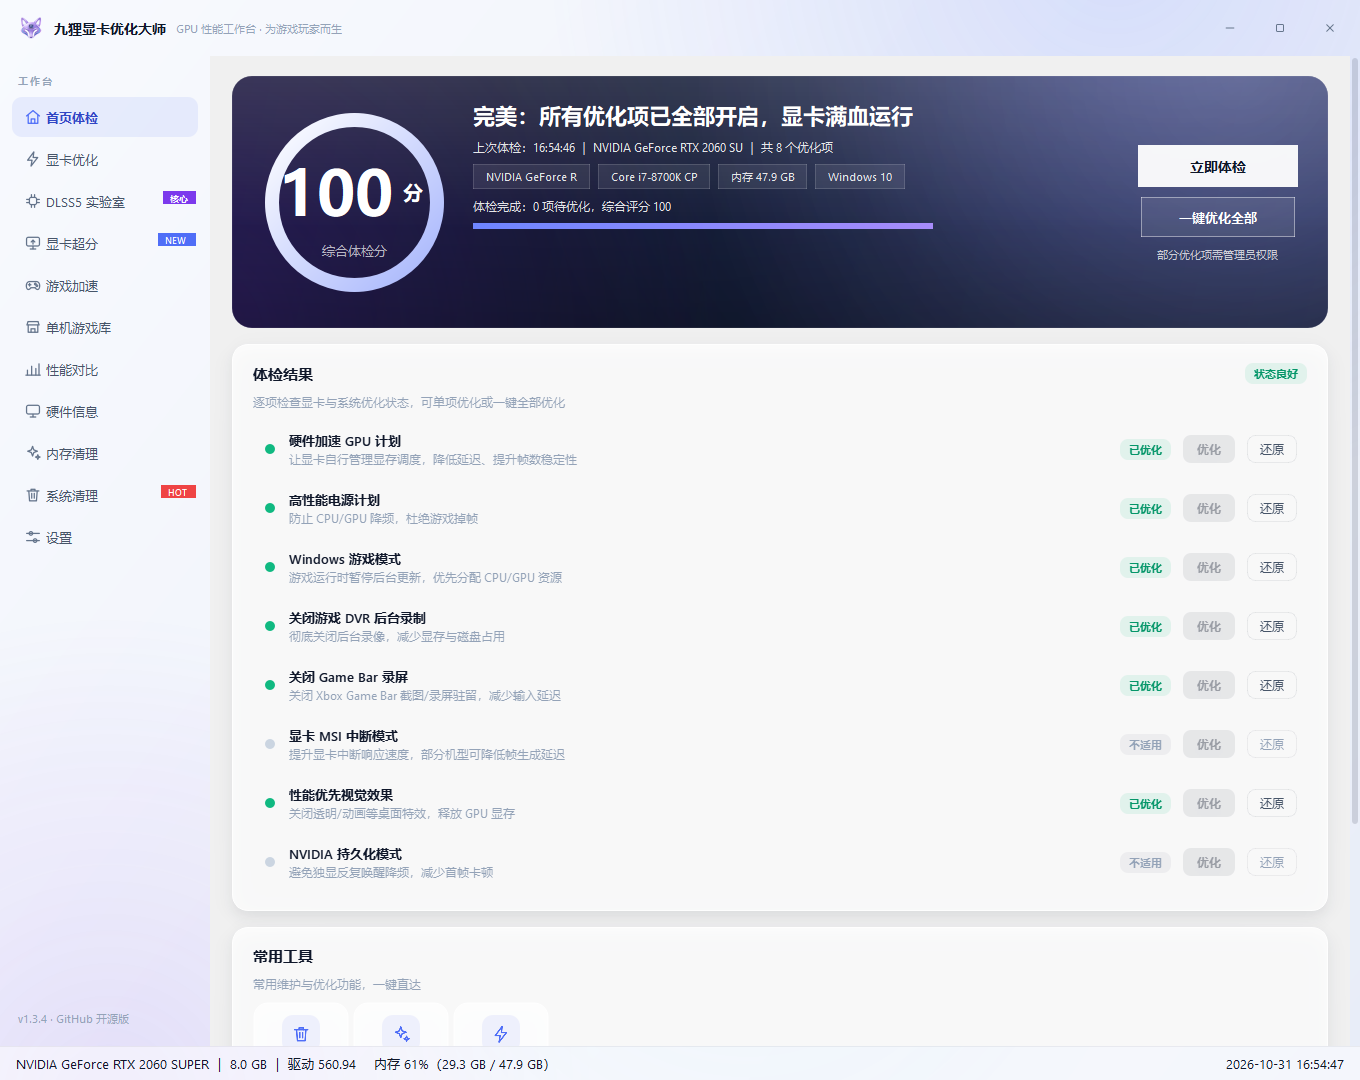Open the 显卡优化 page
1360x1080 pixels.
(105, 159)
